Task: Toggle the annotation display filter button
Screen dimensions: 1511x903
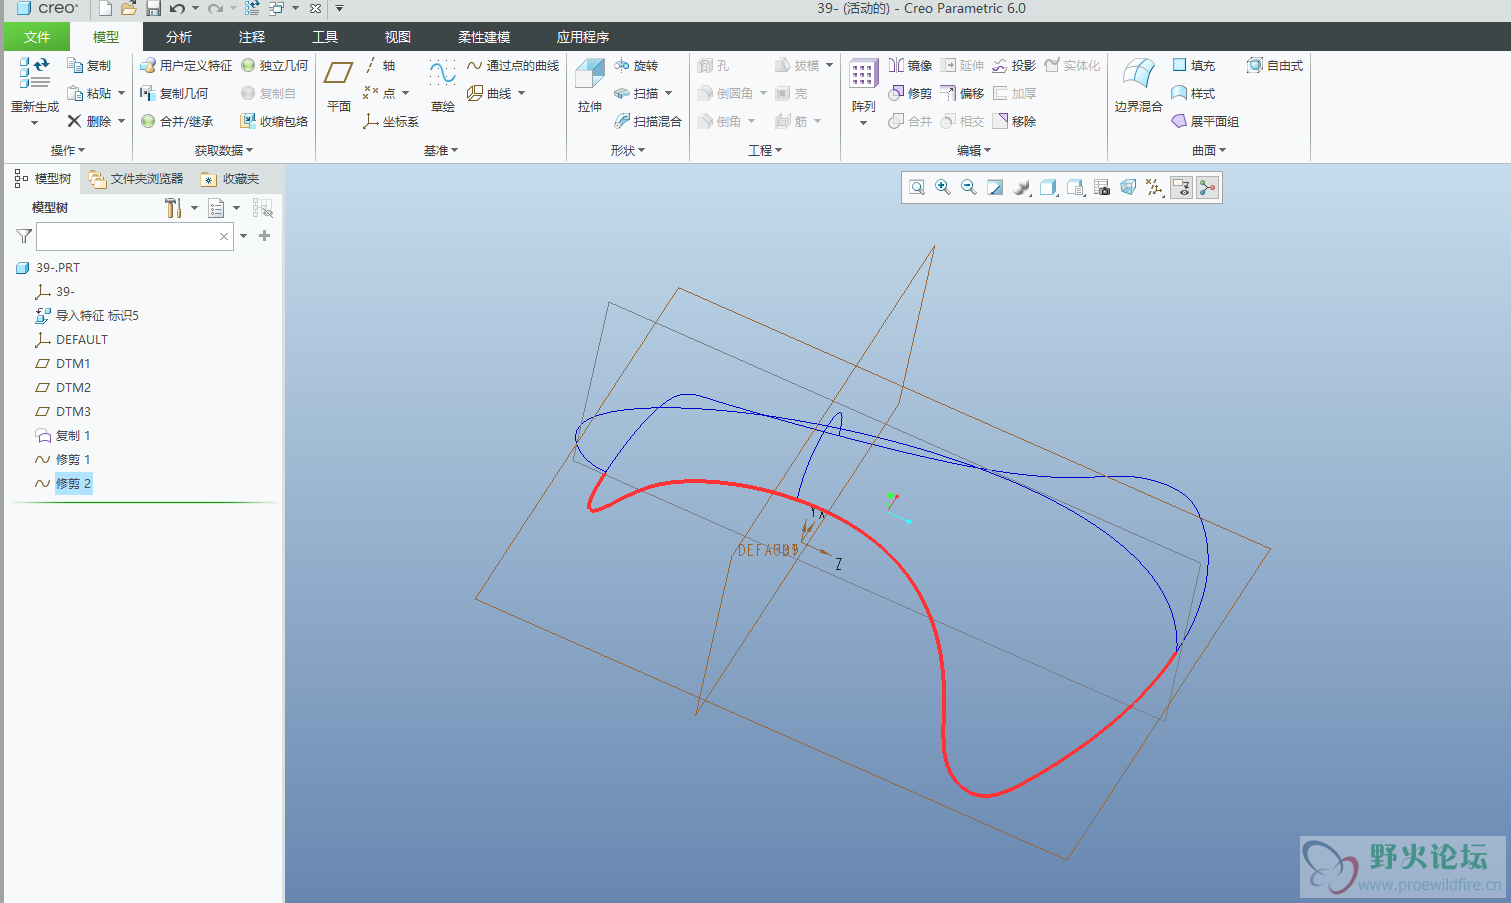Action: pyautogui.click(x=1181, y=187)
